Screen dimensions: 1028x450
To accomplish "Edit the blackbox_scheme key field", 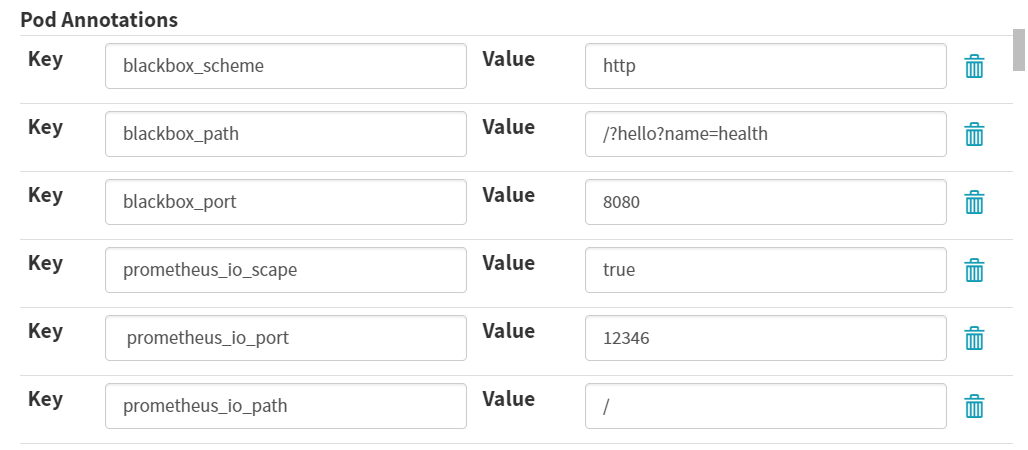I will click(286, 66).
